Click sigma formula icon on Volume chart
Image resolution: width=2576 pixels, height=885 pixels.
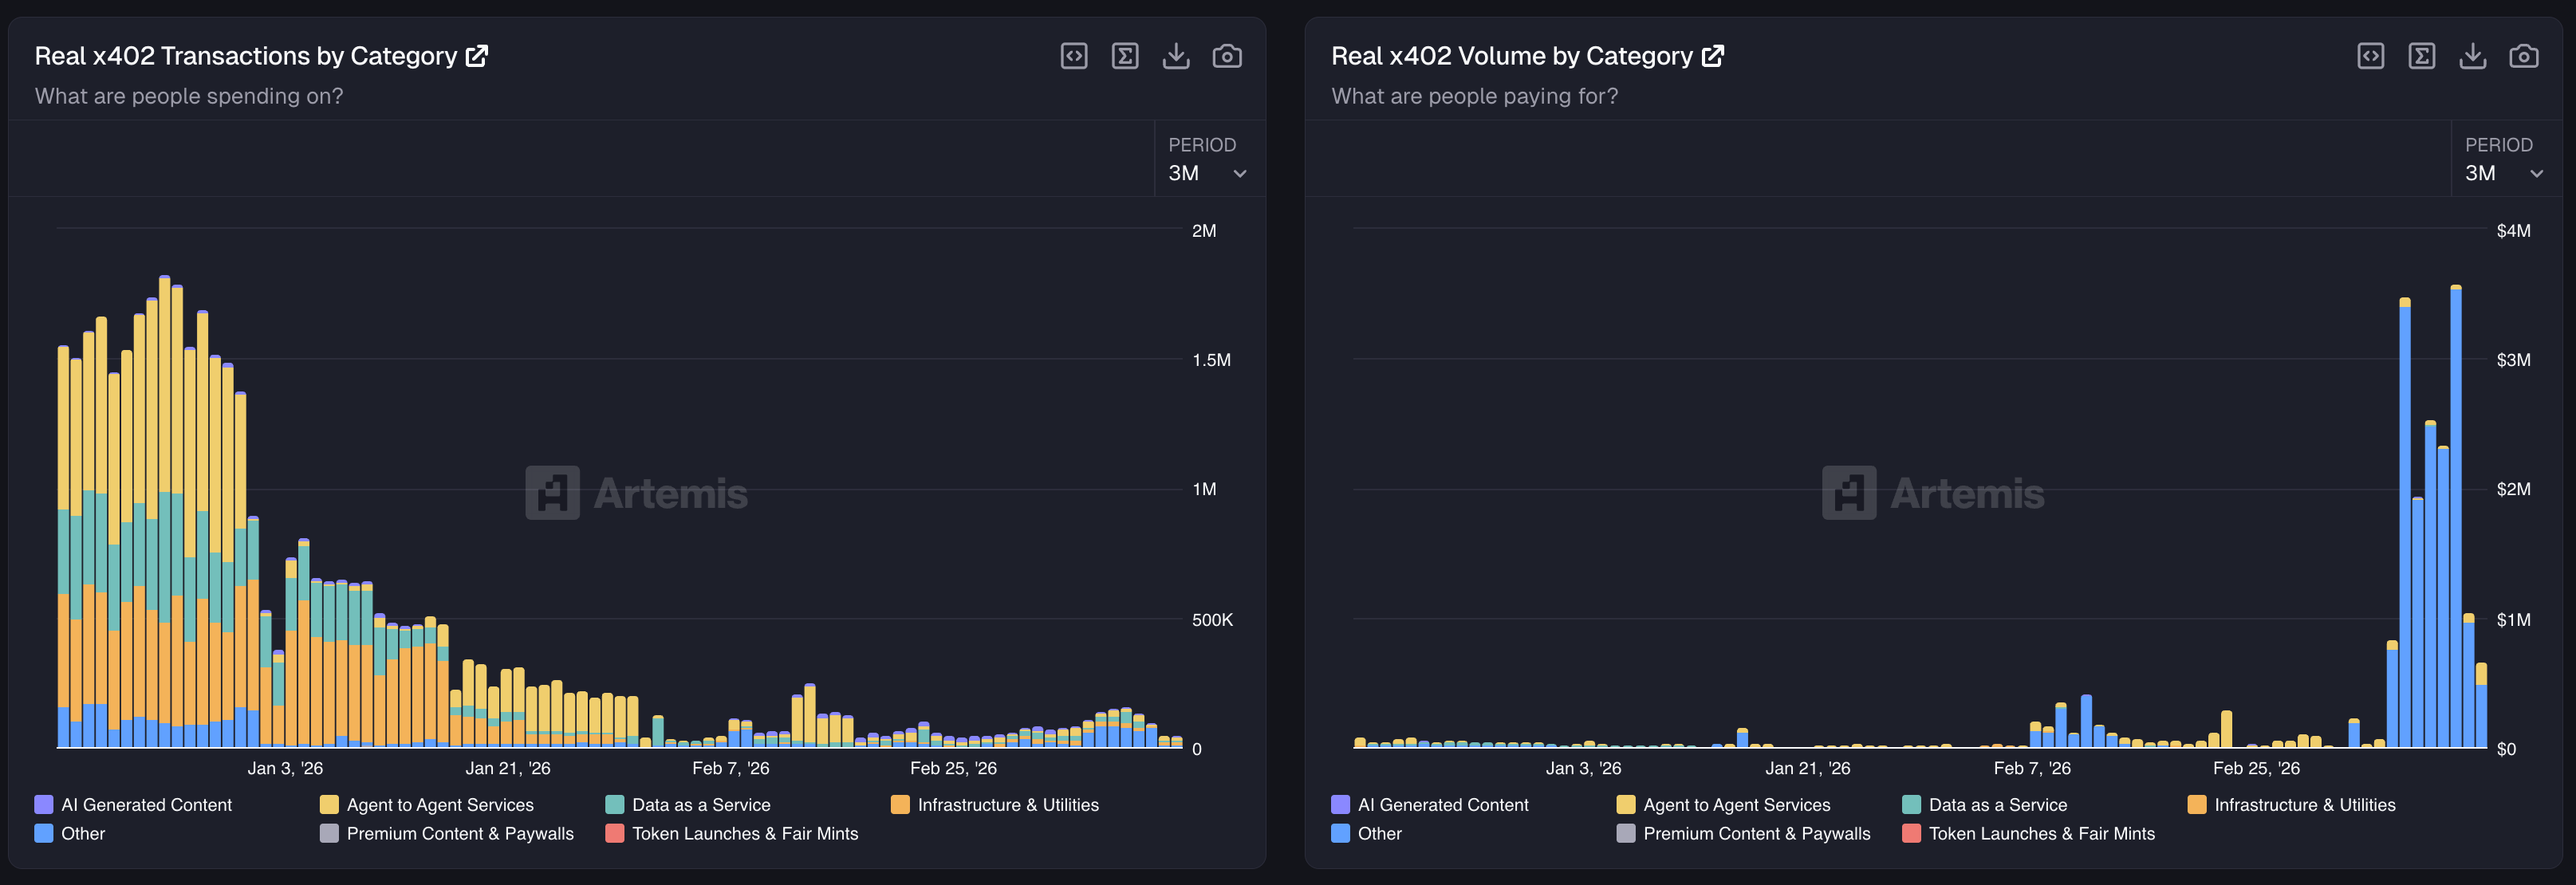coord(2421,56)
